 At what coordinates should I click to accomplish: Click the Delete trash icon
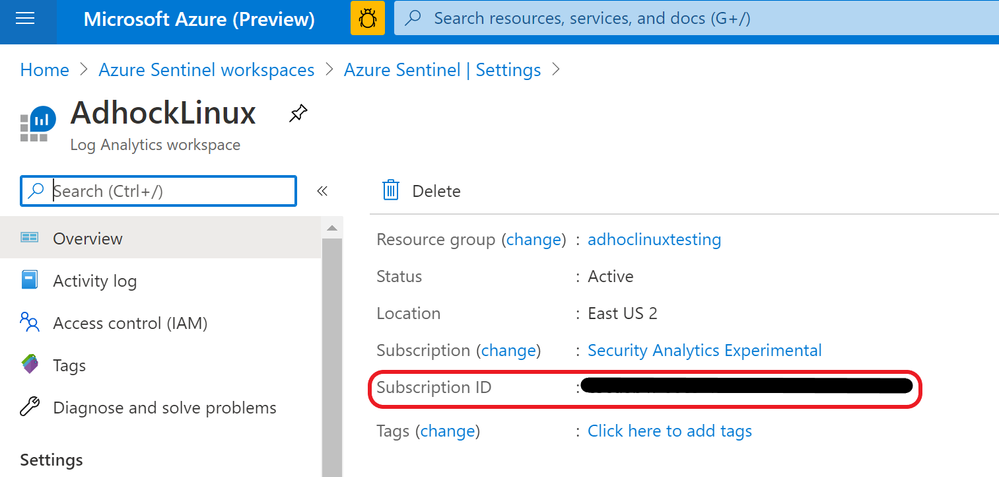click(x=391, y=191)
